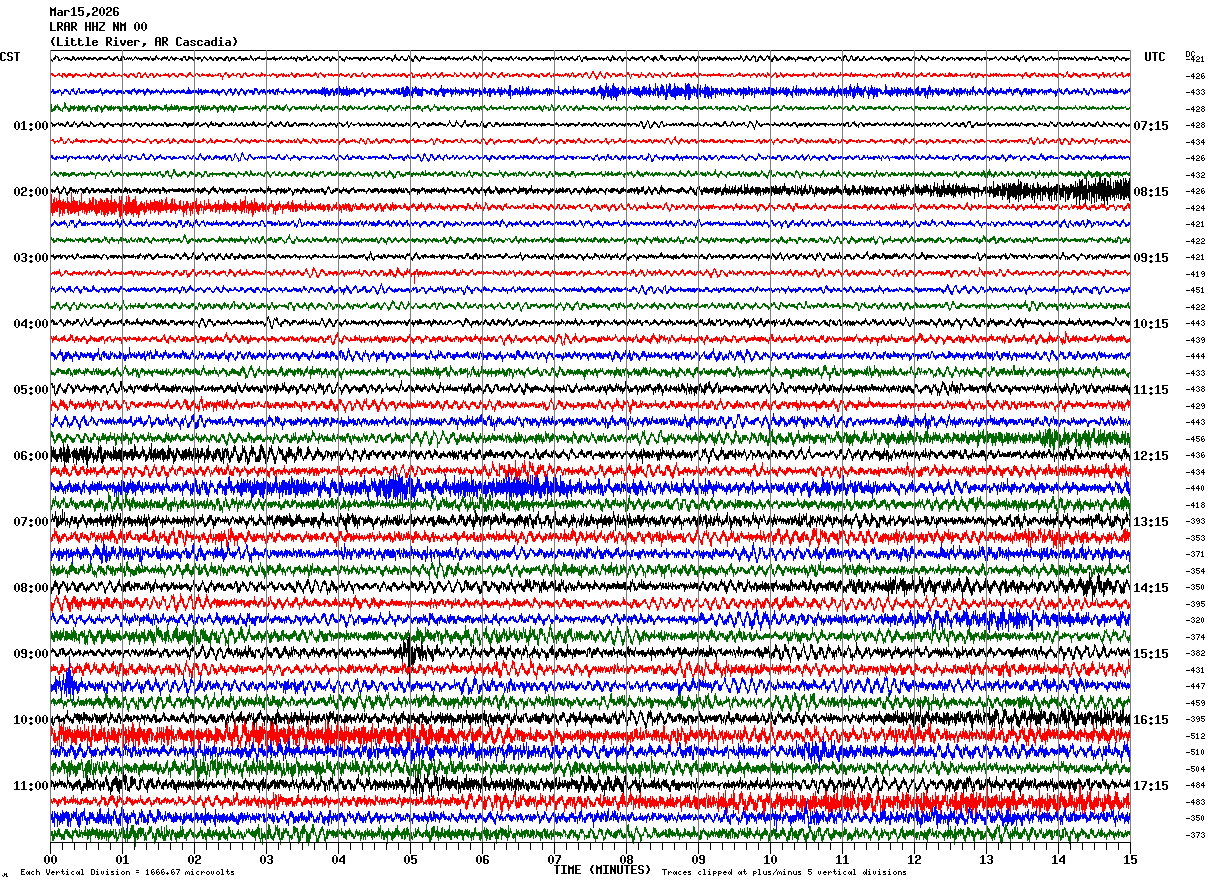Click the 05 minute axis tick label
Image resolution: width=1210 pixels, height=886 pixels.
tap(411, 859)
